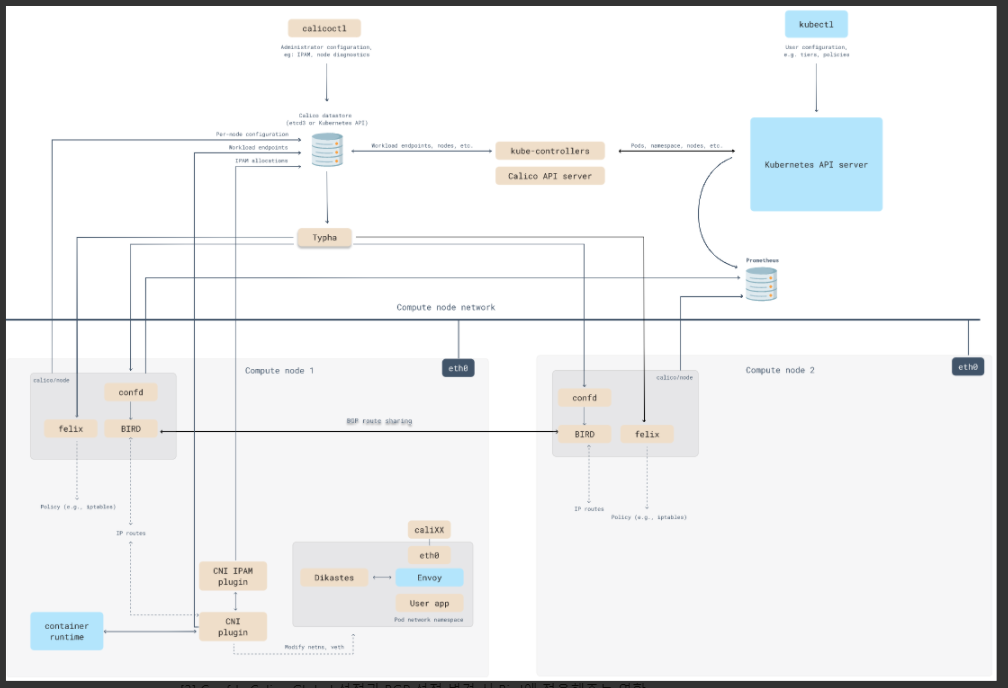Click 'calico/node' label in Compute node 1

[x=51, y=380]
